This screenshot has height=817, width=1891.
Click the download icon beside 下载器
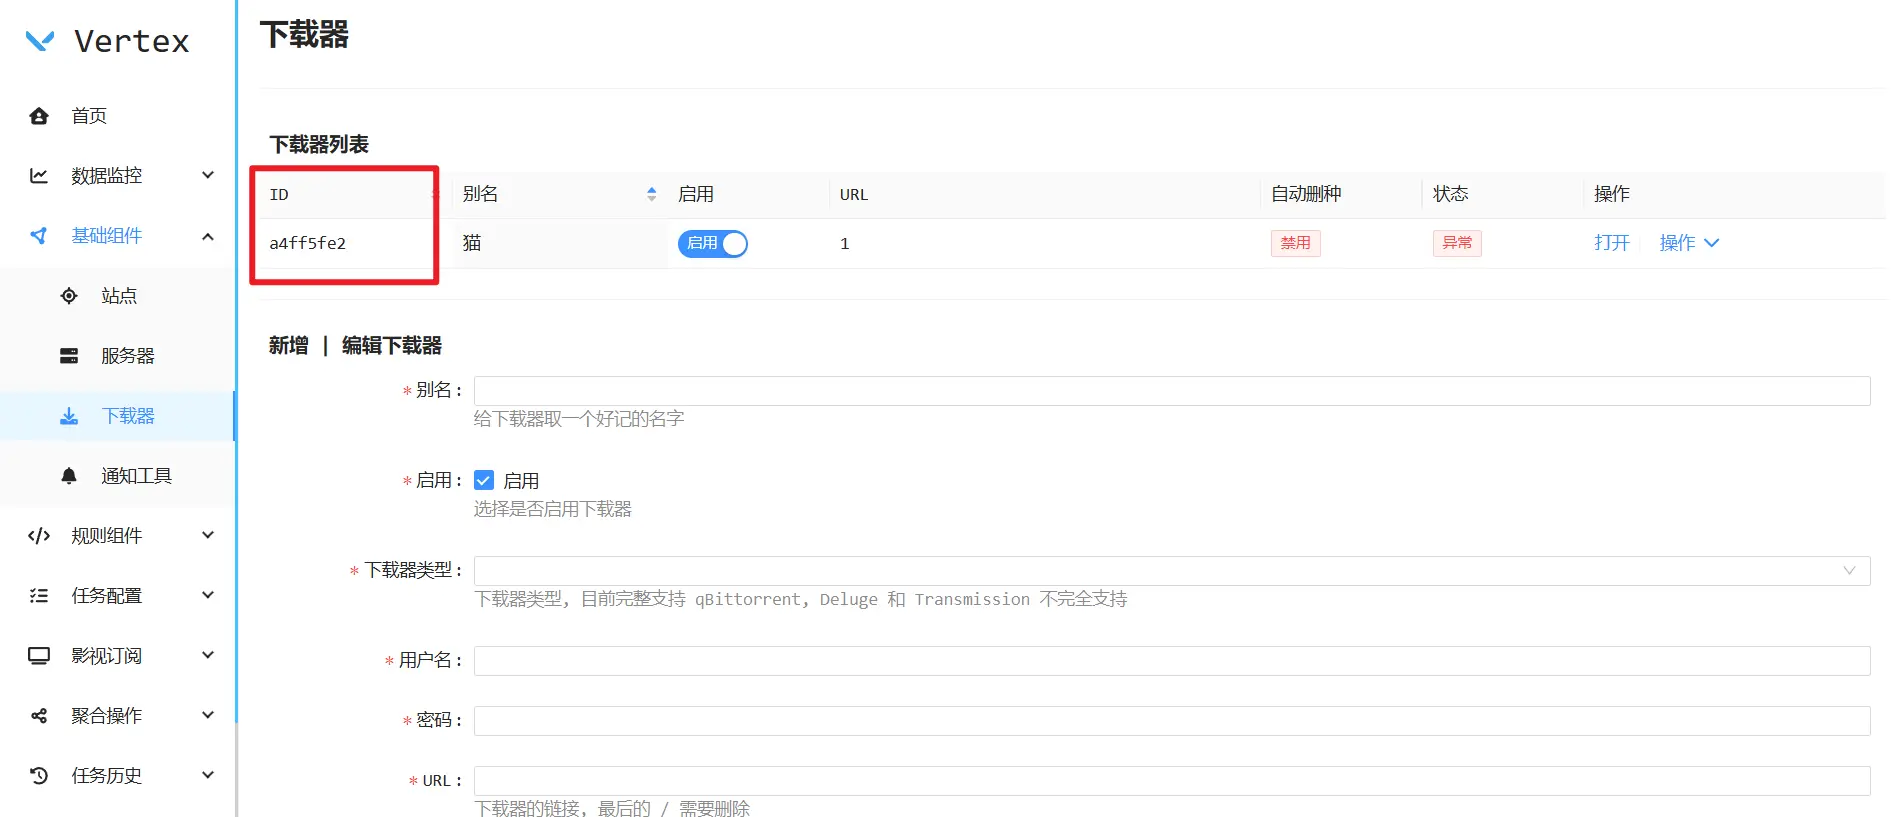point(69,416)
